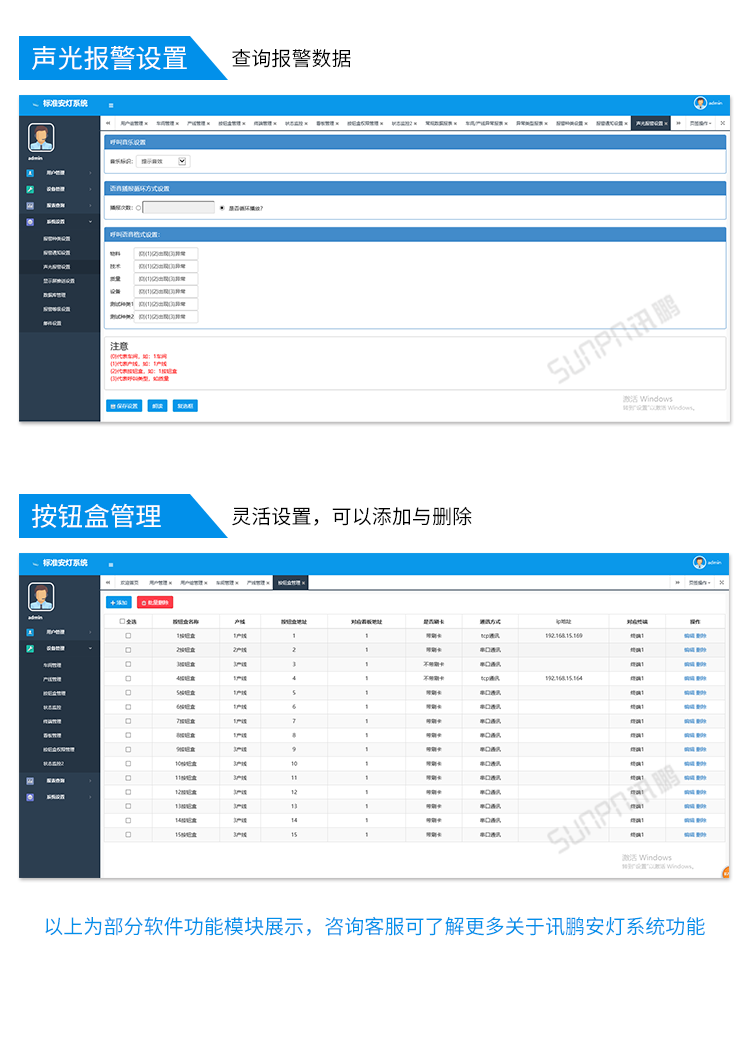The width and height of the screenshot is (750, 1049).
Task: Close the active 声光报警设置 tab
Action: [x=666, y=124]
